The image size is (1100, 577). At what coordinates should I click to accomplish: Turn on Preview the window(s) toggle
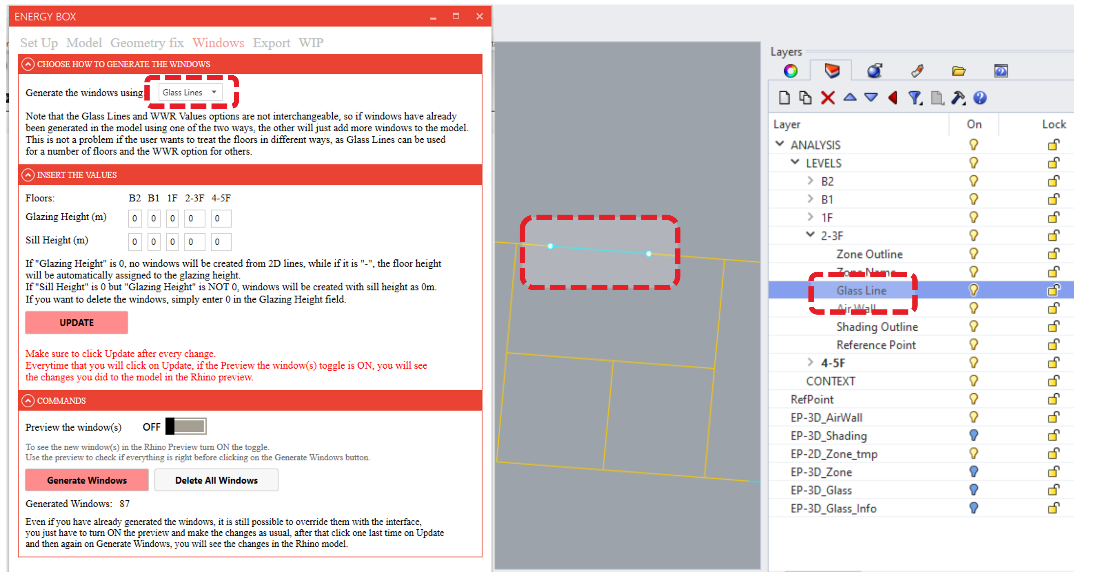pyautogui.click(x=186, y=427)
